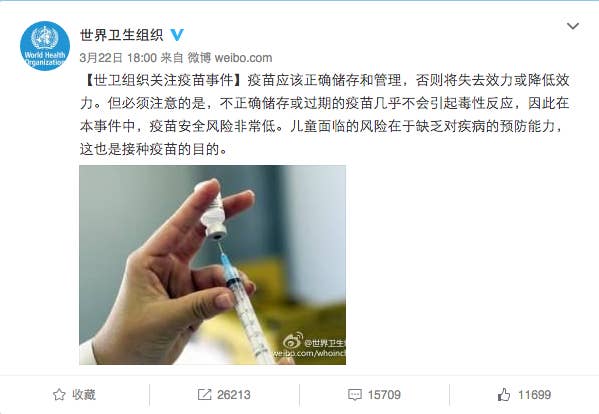This screenshot has height=414, width=599.
Task: Click the weibo.com/whoinchina watermark text
Action: pos(309,354)
